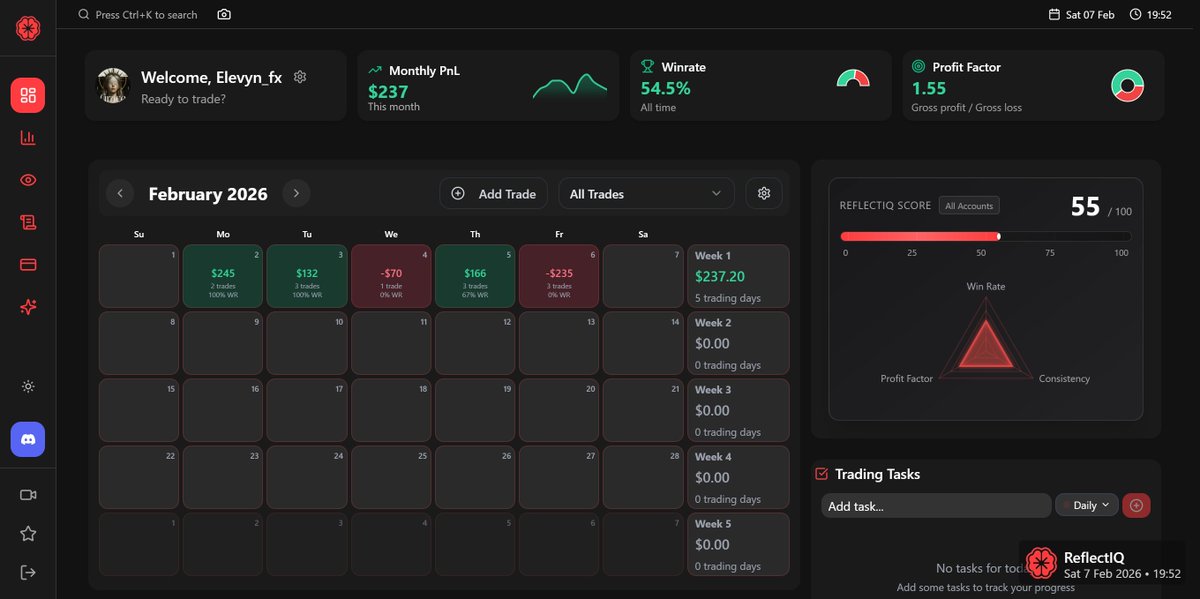Click the 19:52 clock in top bar

(x=1151, y=15)
